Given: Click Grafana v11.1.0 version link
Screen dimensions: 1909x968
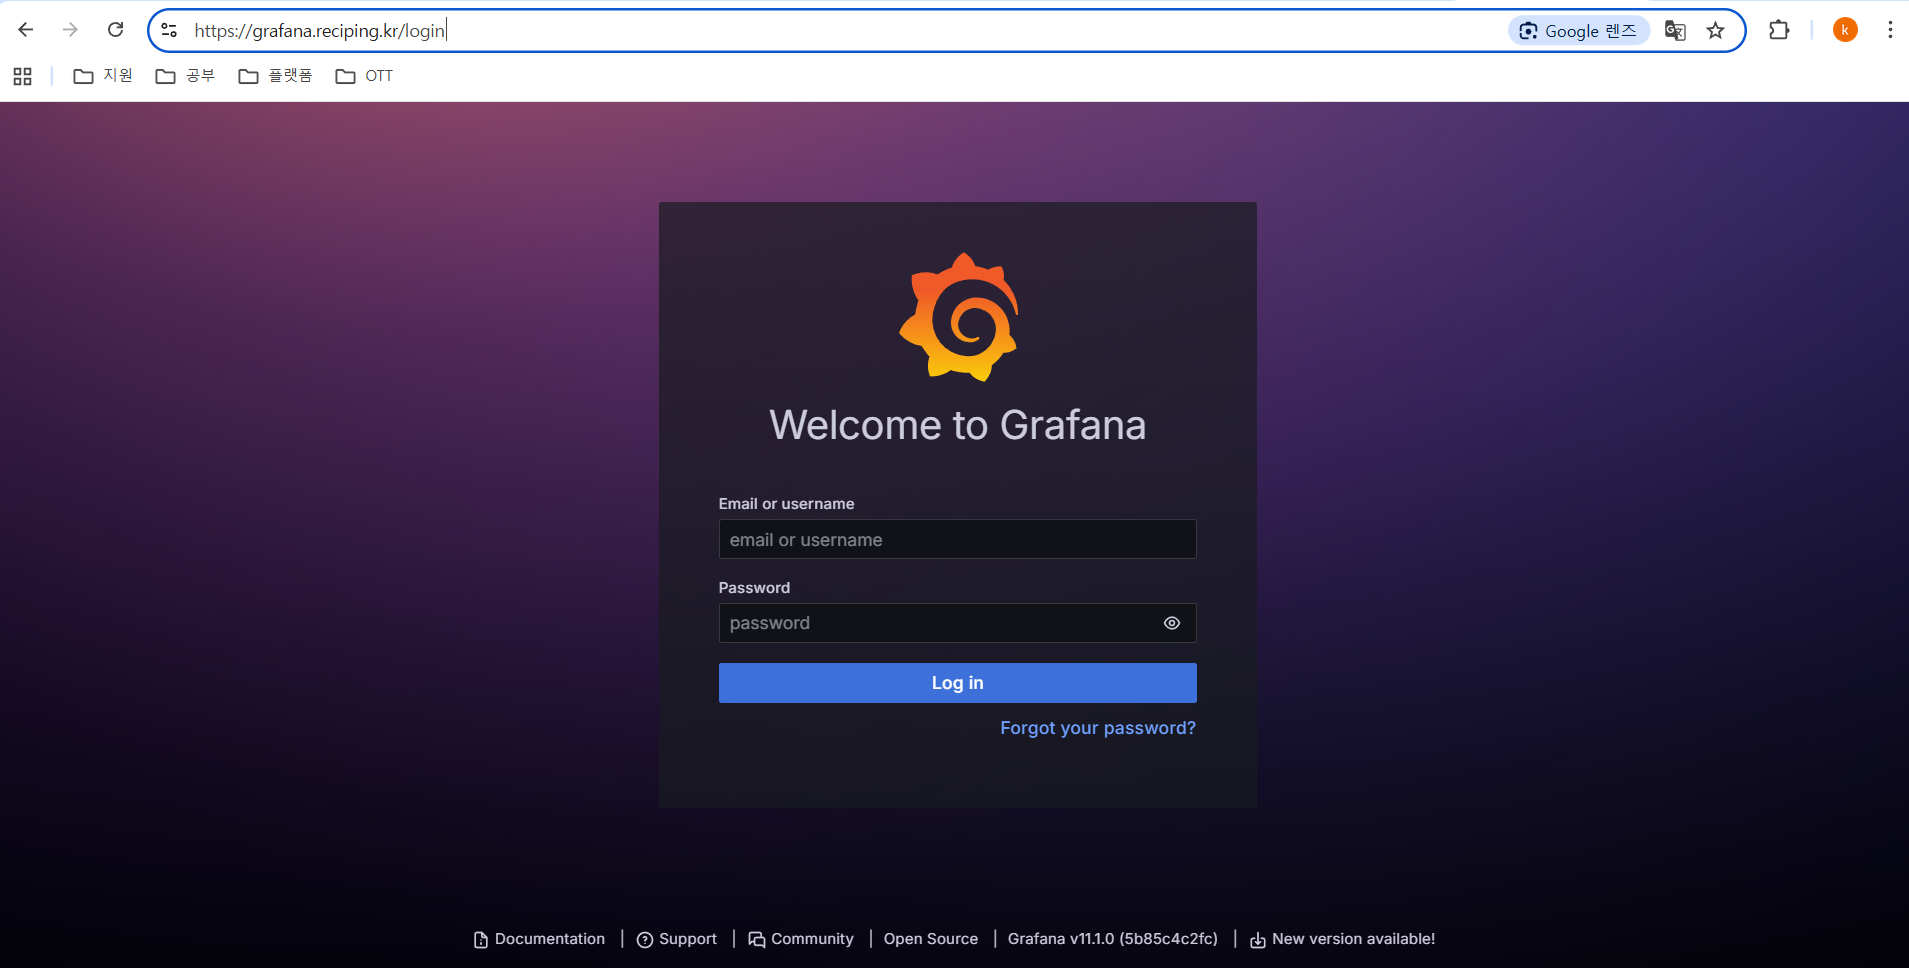Looking at the screenshot, I should pos(1113,939).
